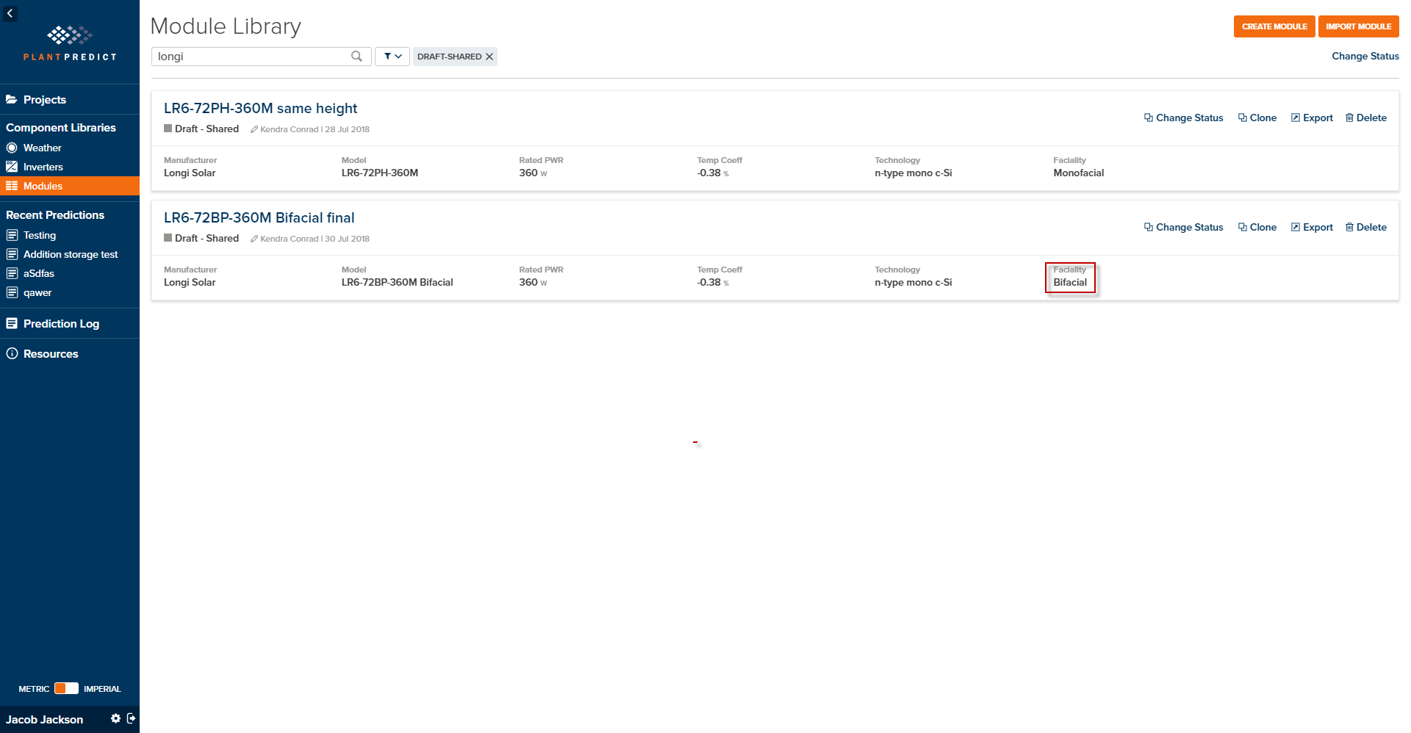The image size is (1411, 733).
Task: Collapse sidebar with the back chevron
Action: (x=10, y=14)
